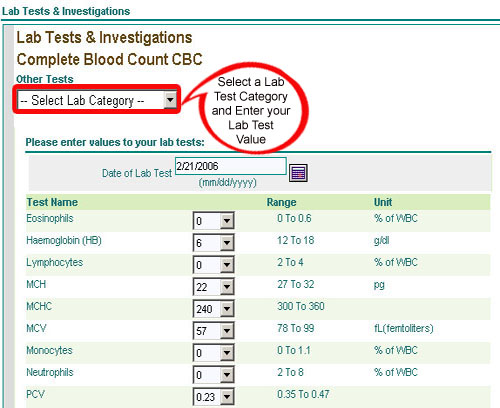
Task: Open the Neutrophils value dropdown
Action: [x=213, y=375]
